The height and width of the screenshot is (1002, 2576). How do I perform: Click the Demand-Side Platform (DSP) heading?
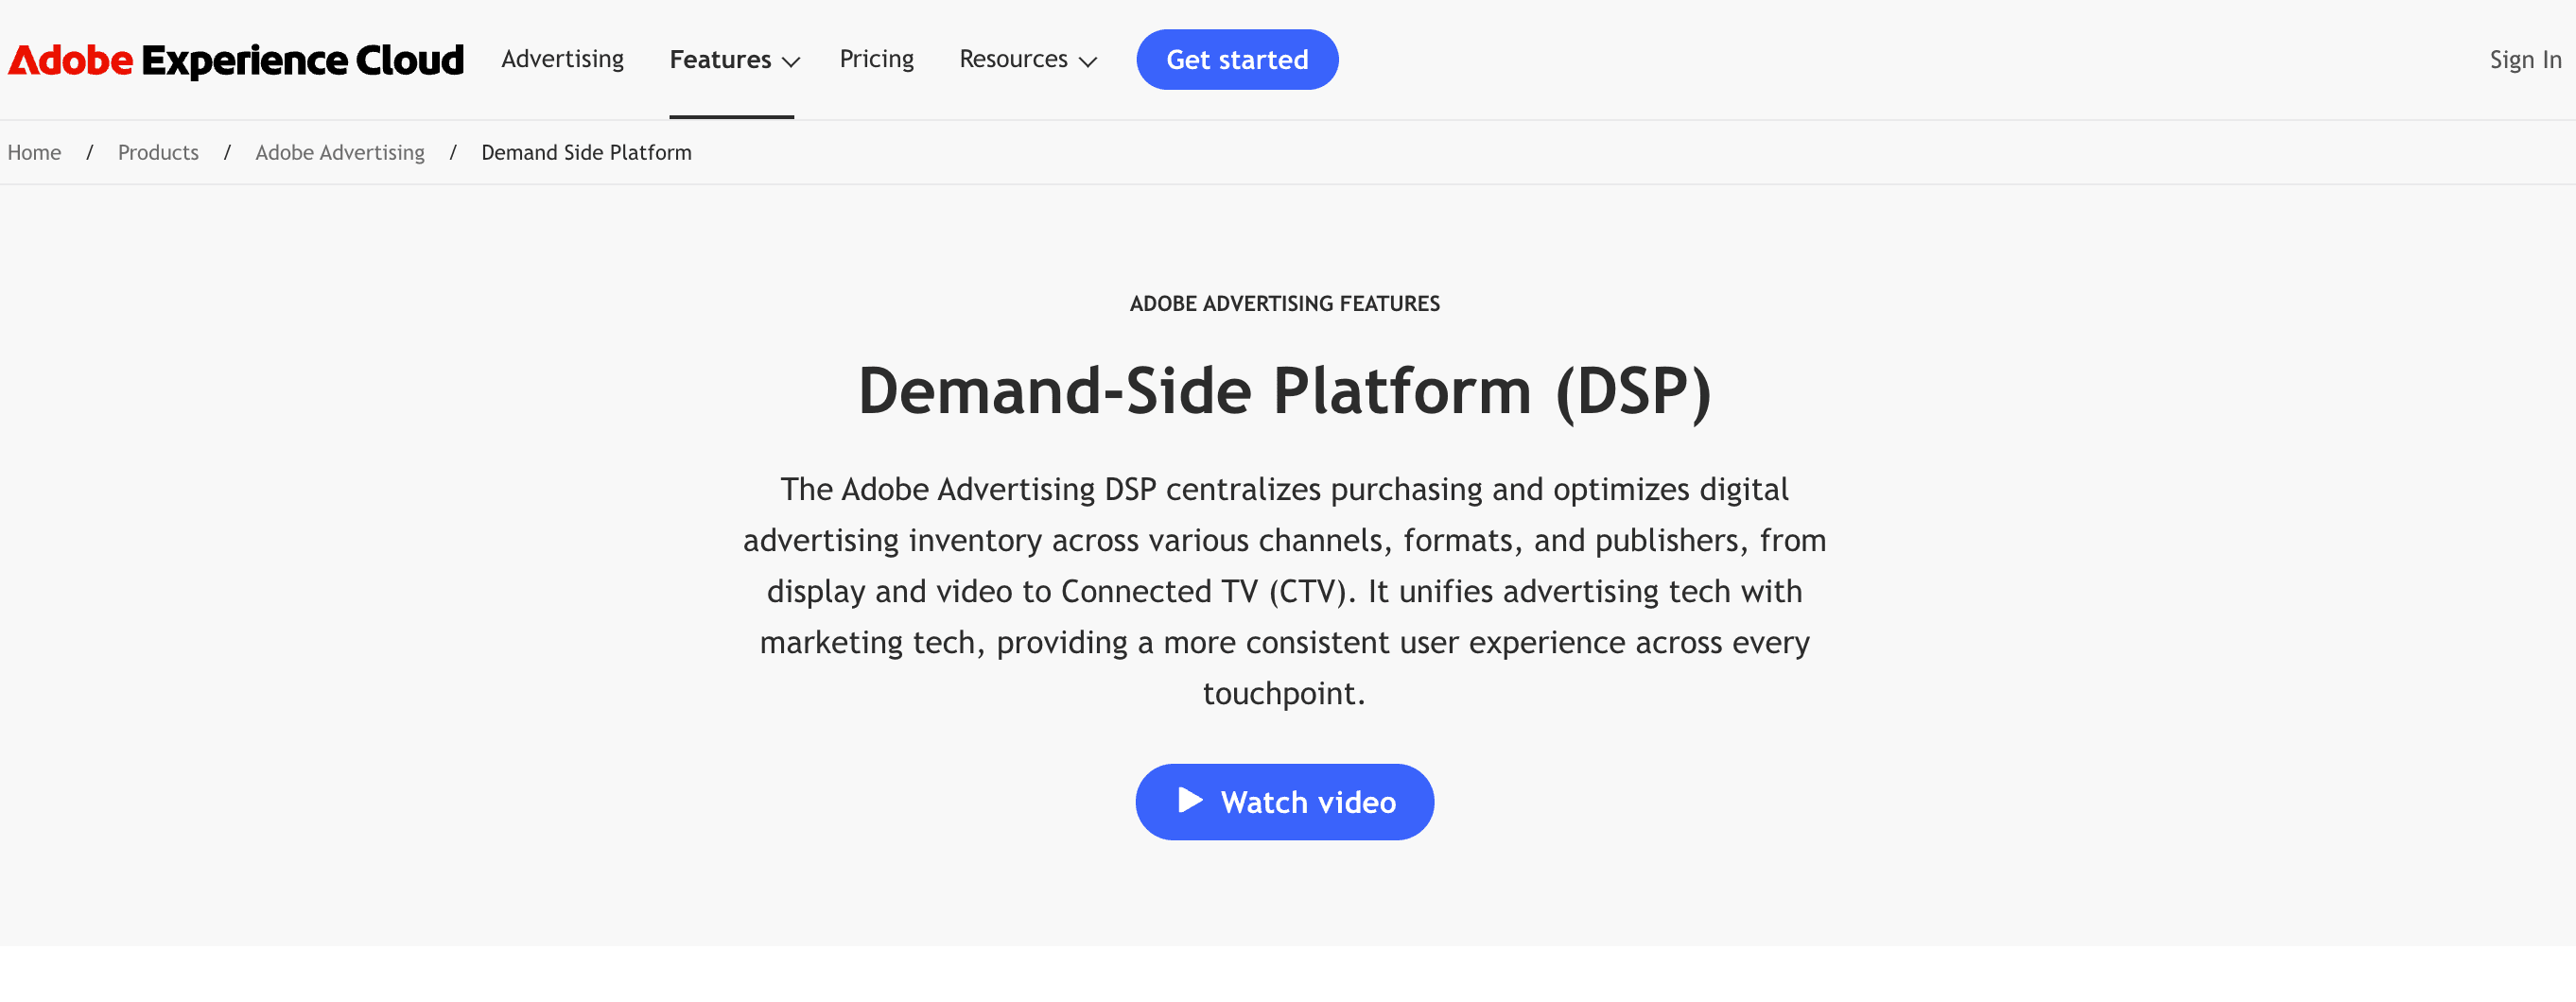pos(1284,390)
